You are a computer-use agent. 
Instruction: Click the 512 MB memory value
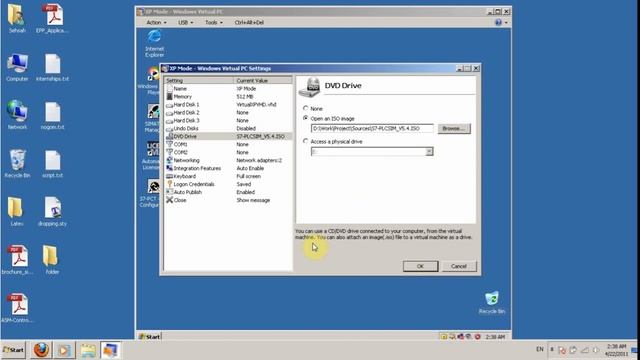[245, 97]
